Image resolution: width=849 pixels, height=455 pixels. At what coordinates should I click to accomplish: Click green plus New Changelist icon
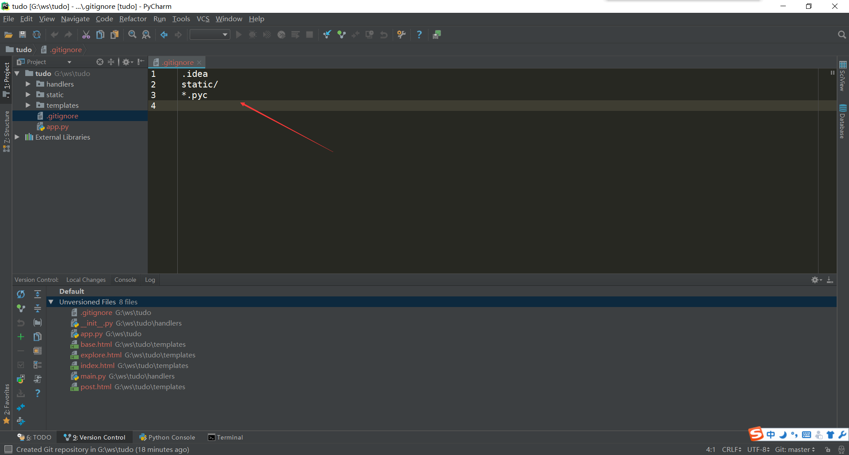click(x=21, y=337)
